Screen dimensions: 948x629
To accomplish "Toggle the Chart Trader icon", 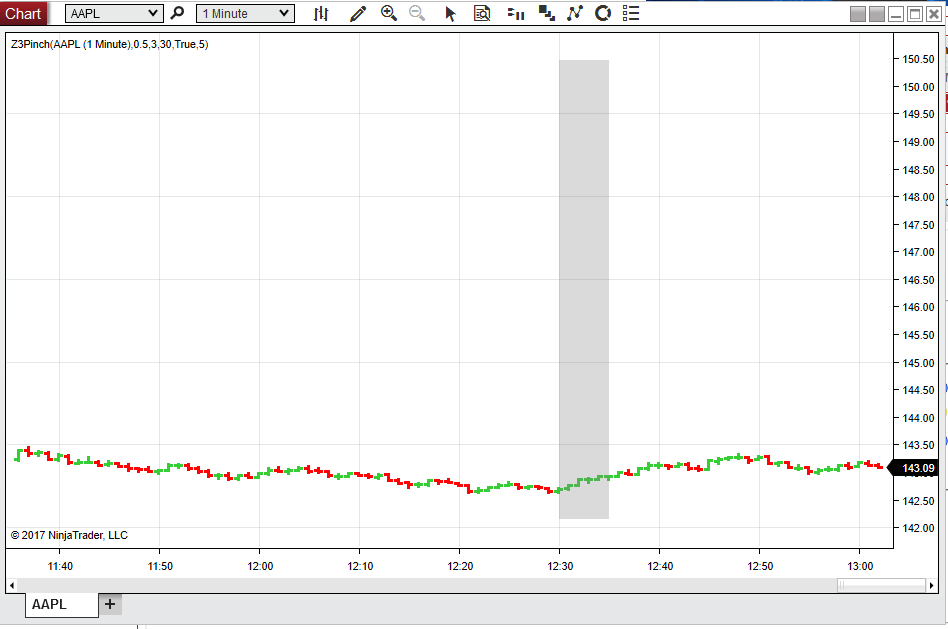I will (x=516, y=13).
